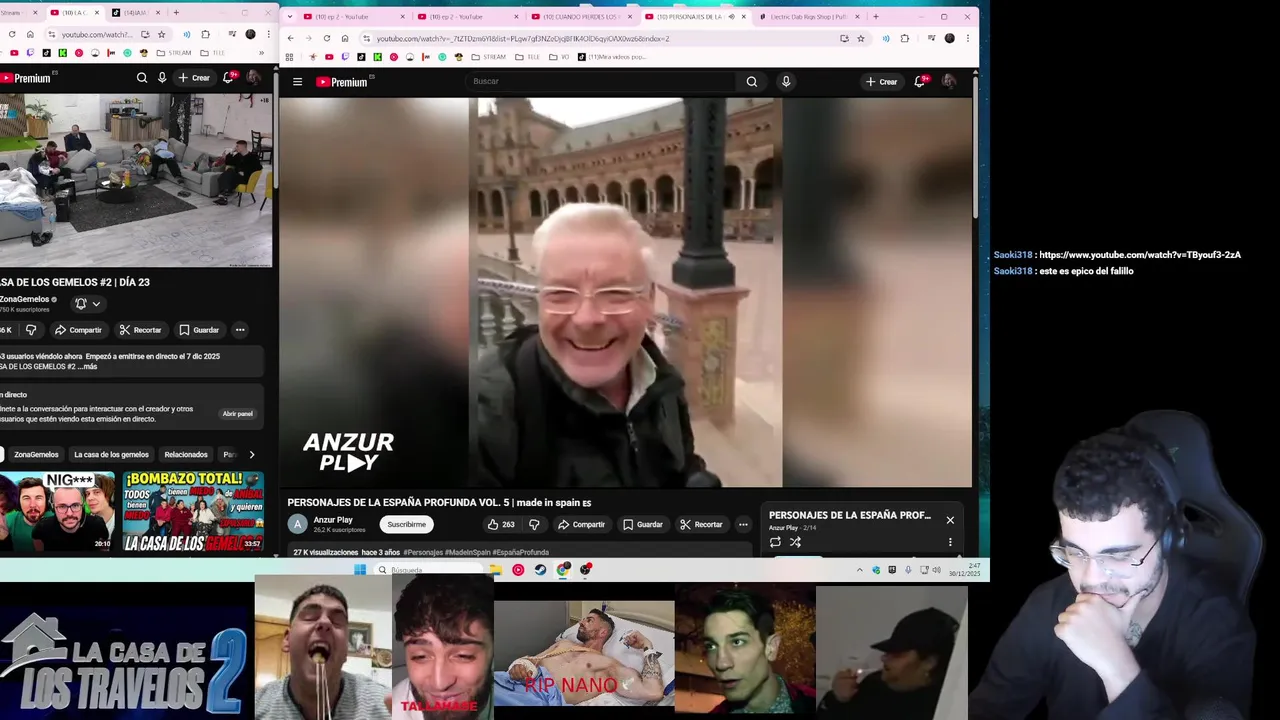The image size is (1280, 720).
Task: Click Guardar under the Anzur Play video
Action: pyautogui.click(x=642, y=524)
